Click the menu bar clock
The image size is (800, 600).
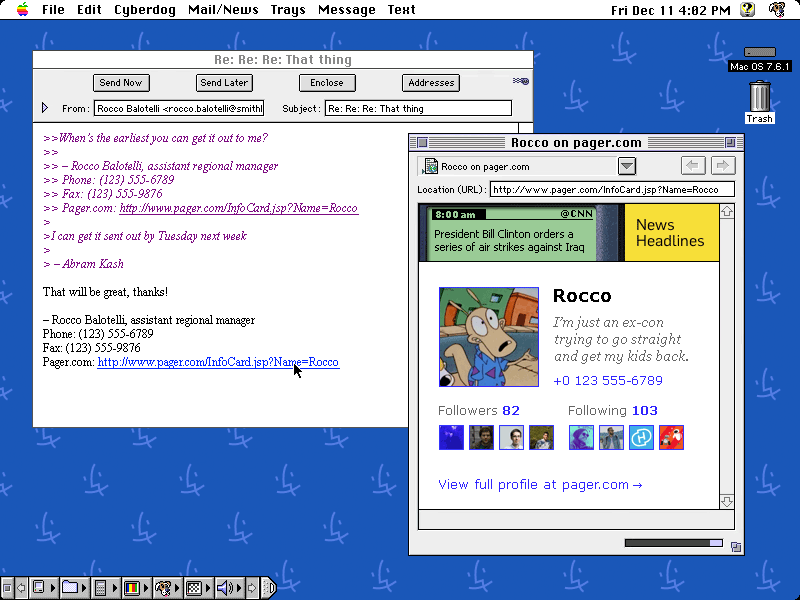pyautogui.click(x=670, y=10)
